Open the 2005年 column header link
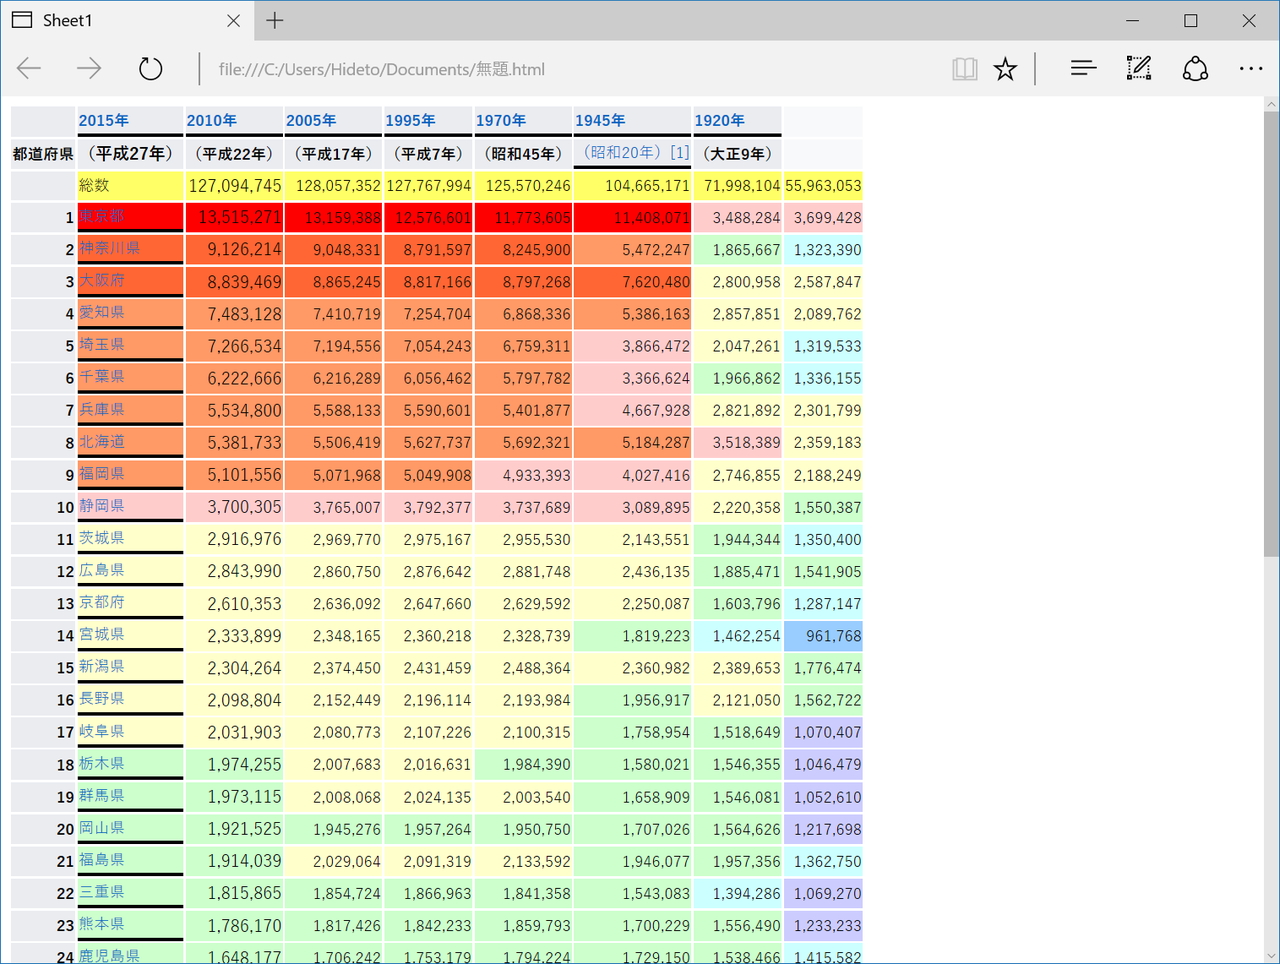The width and height of the screenshot is (1280, 964). pyautogui.click(x=311, y=121)
